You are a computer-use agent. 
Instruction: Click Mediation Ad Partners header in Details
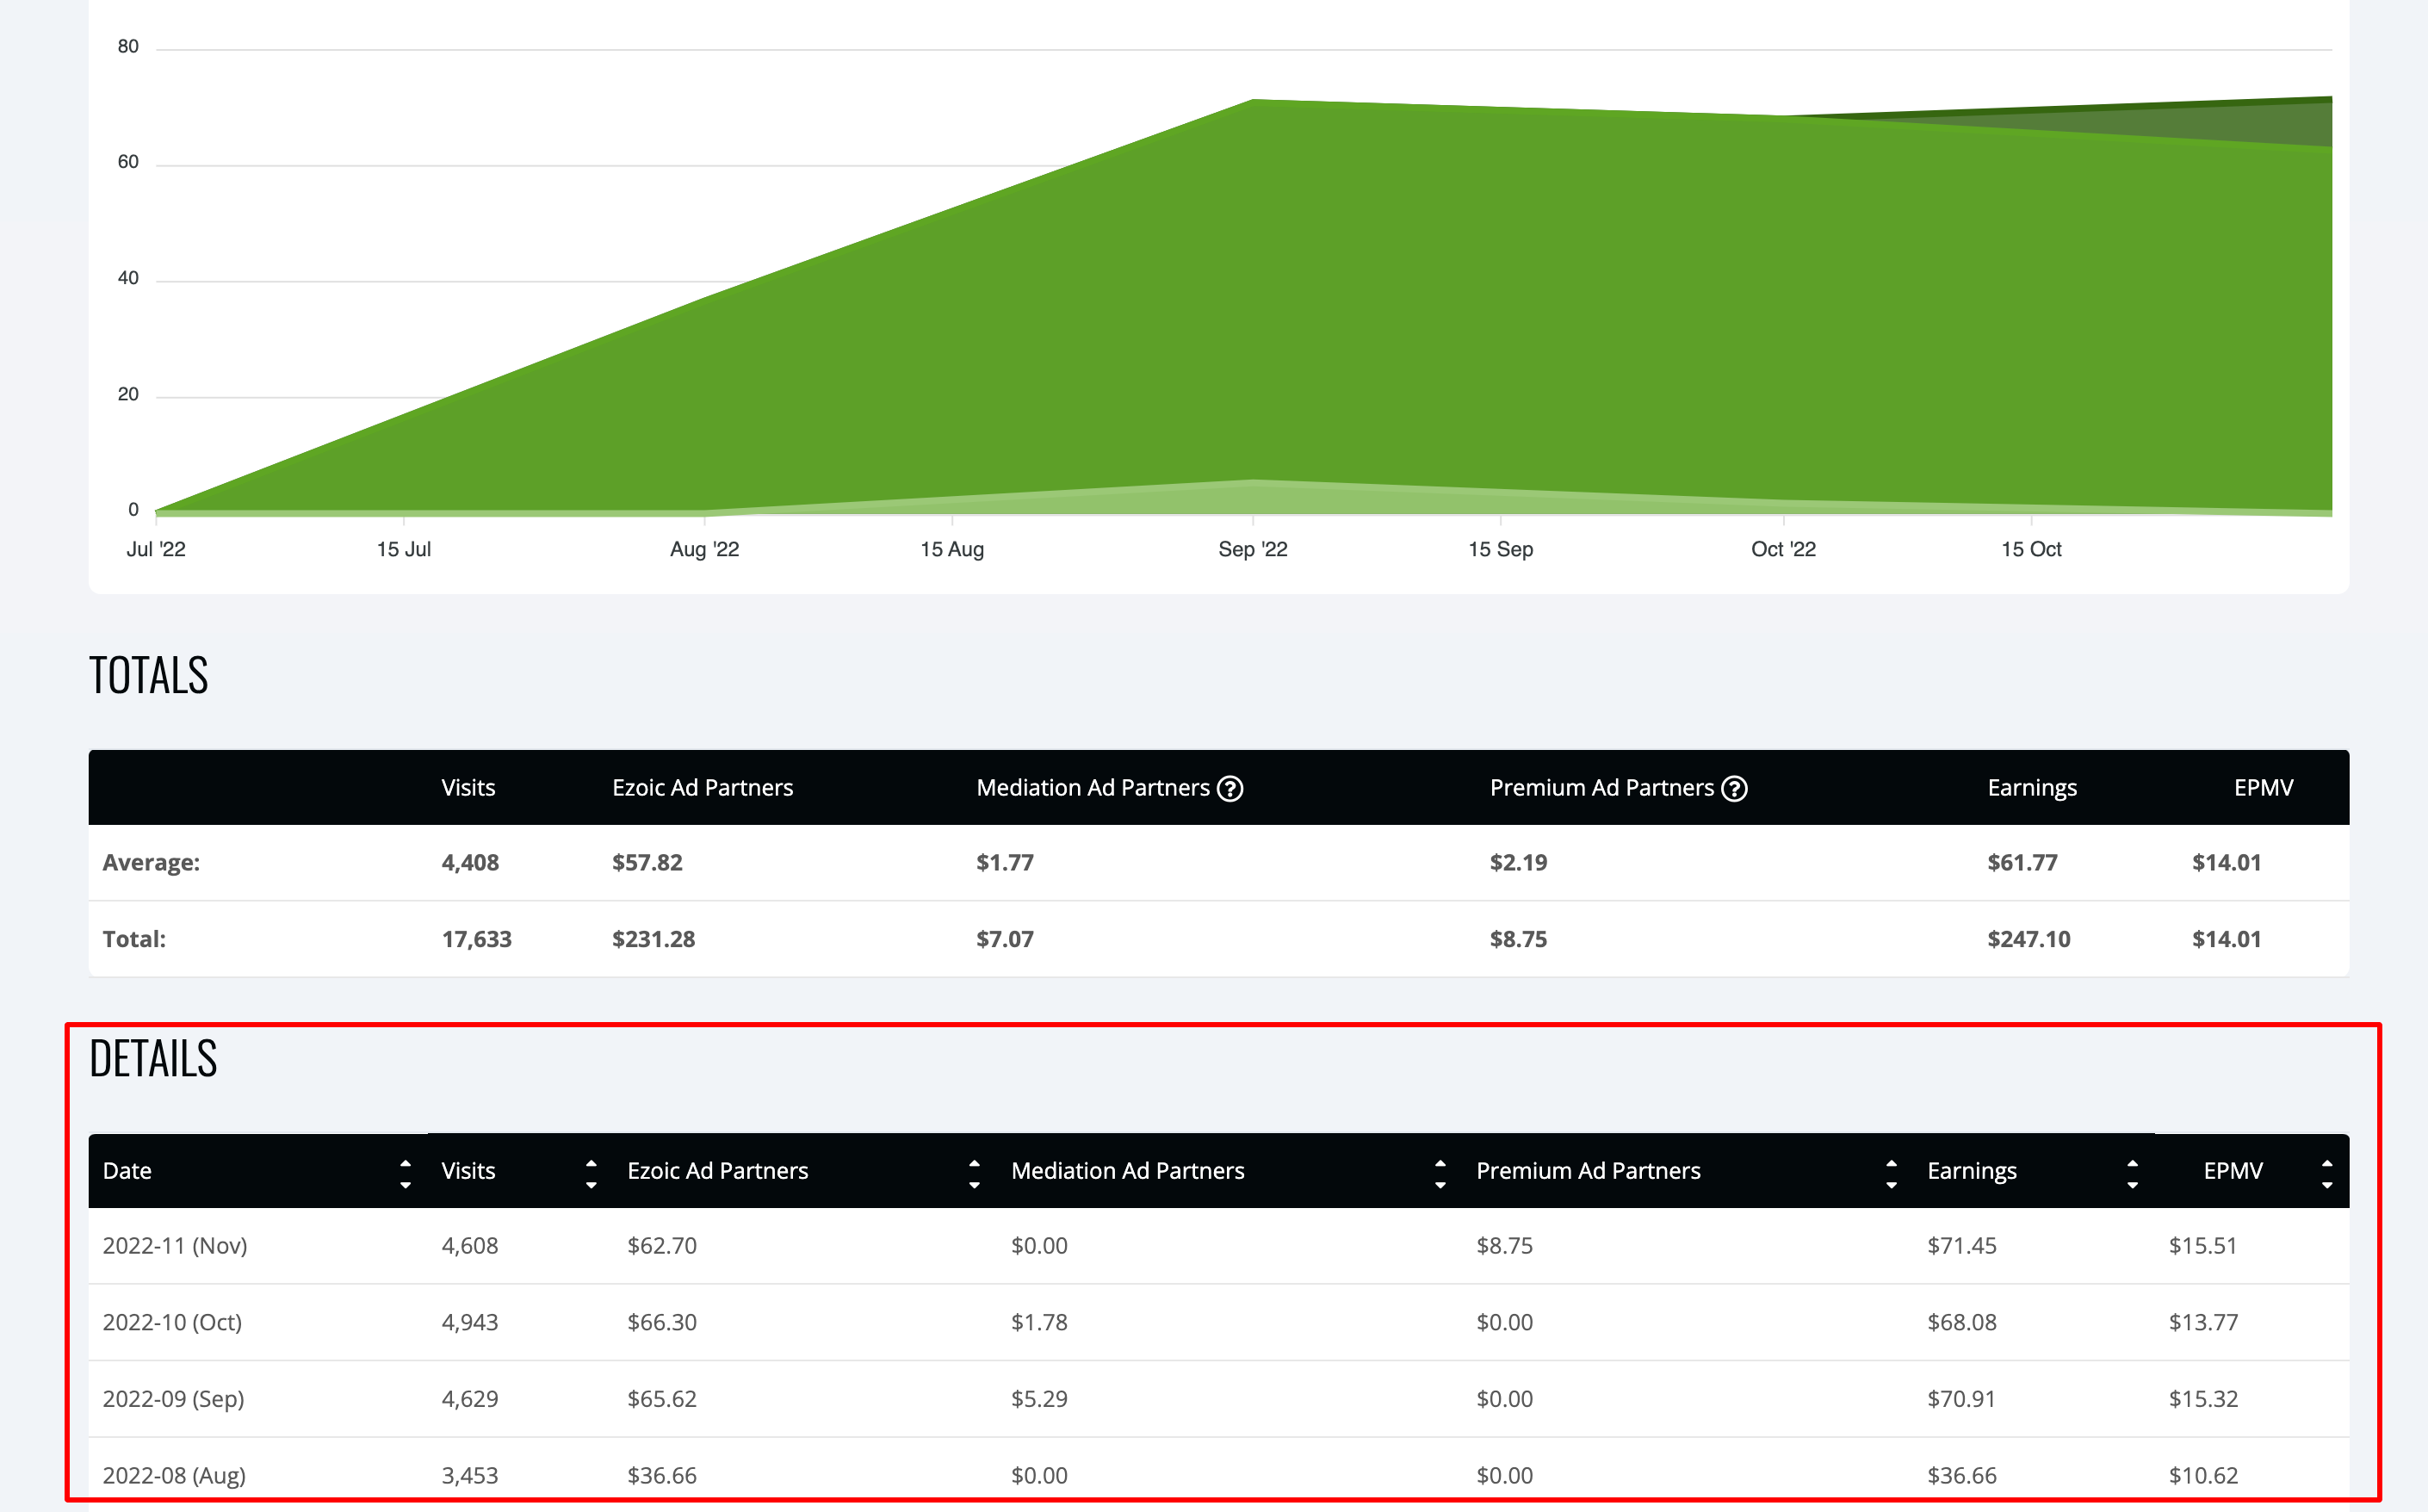[x=1127, y=1171]
